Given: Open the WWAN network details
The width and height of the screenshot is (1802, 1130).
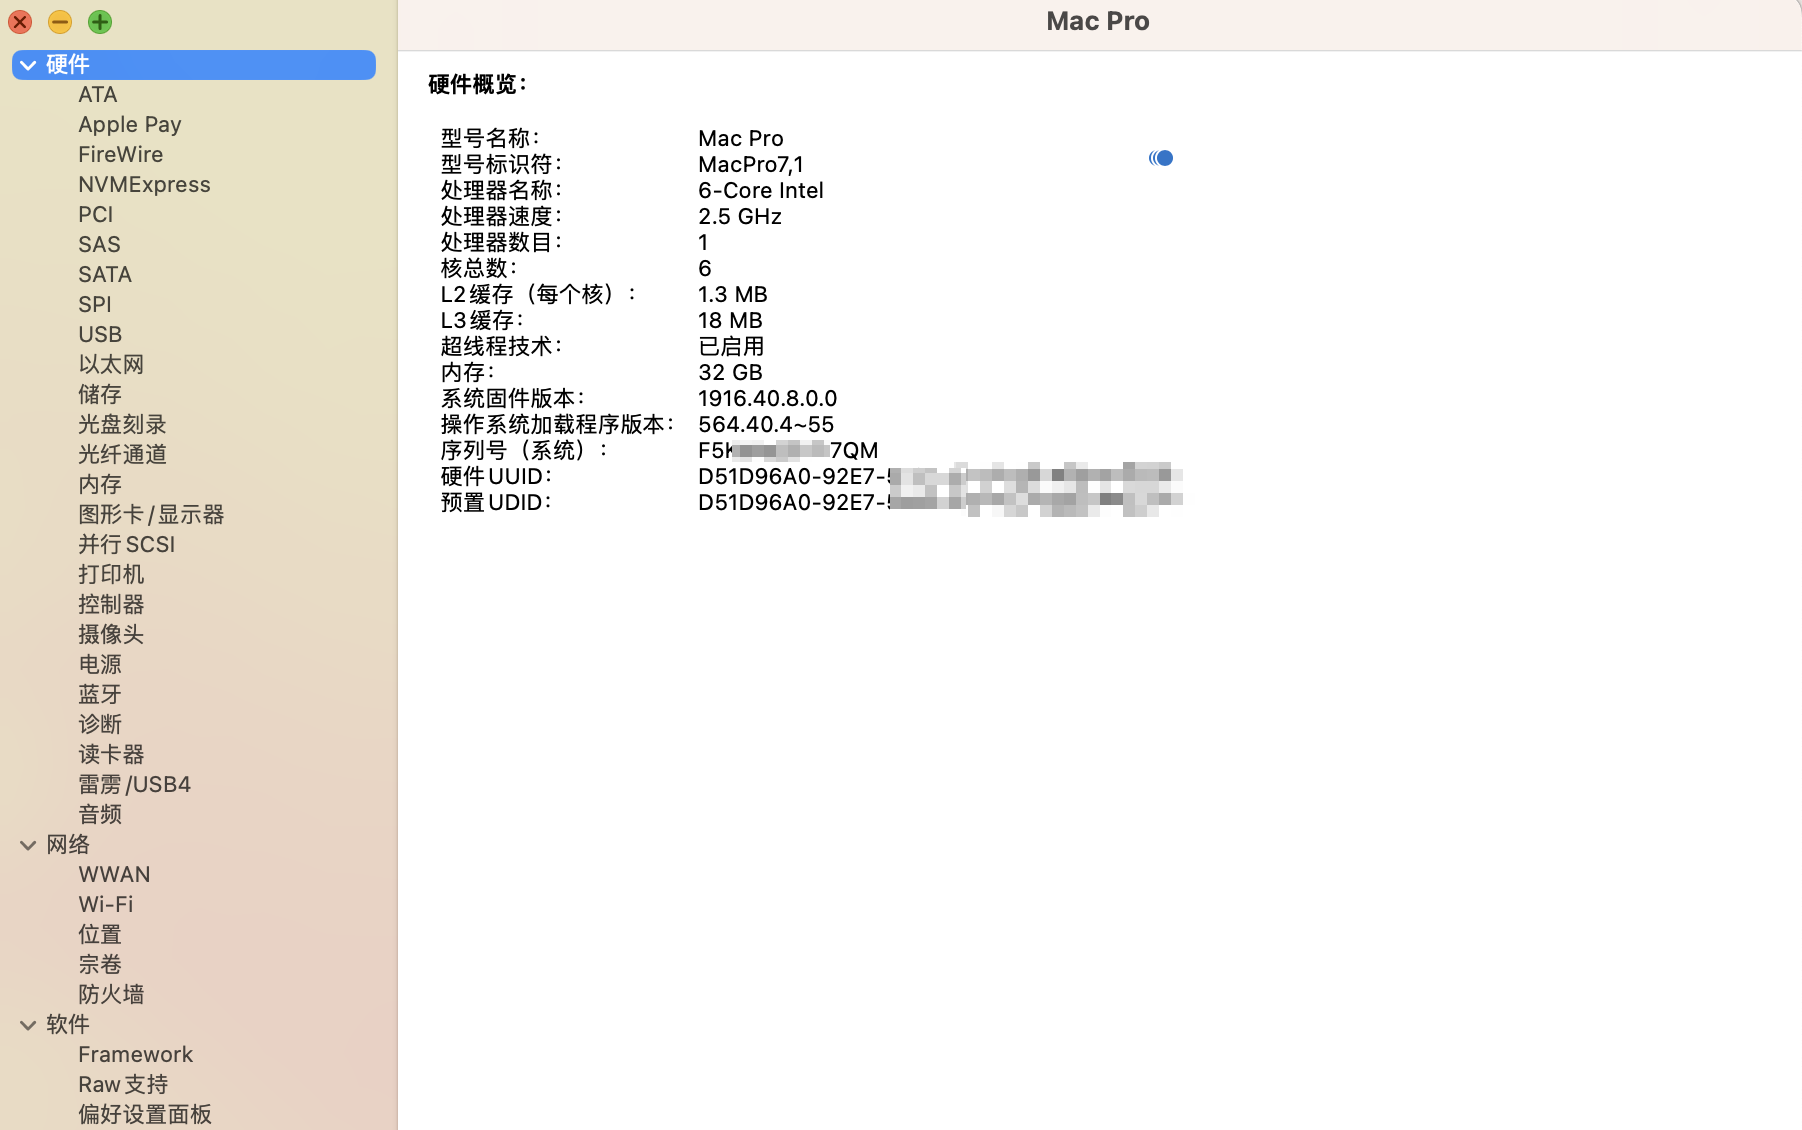Looking at the screenshot, I should [x=114, y=873].
